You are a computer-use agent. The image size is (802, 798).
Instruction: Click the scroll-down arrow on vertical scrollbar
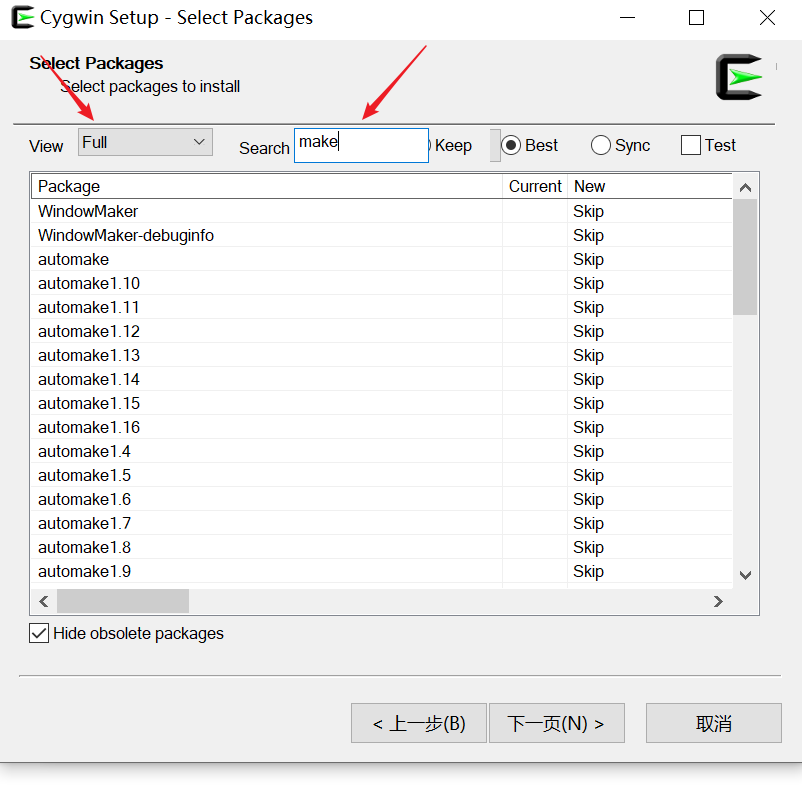(745, 575)
